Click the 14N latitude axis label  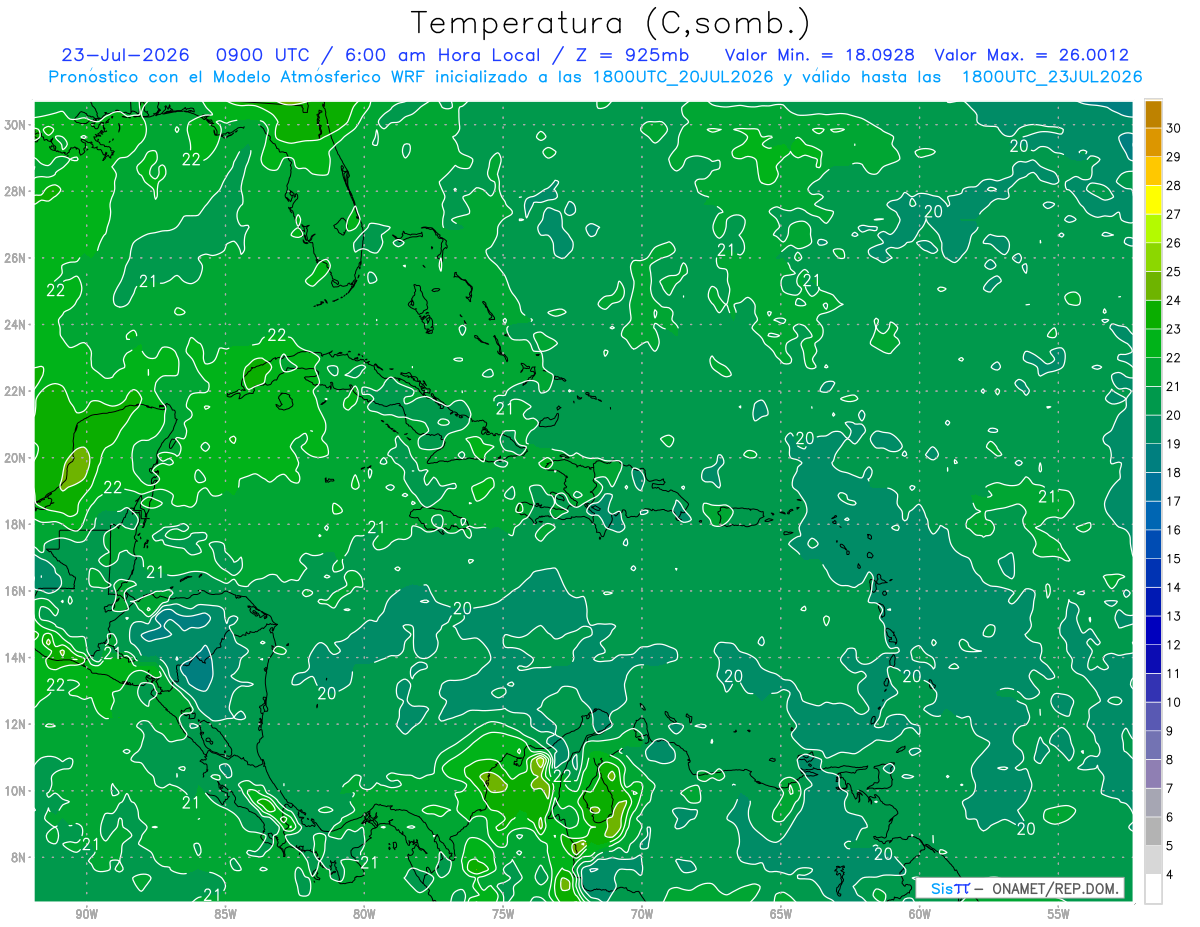tap(17, 658)
